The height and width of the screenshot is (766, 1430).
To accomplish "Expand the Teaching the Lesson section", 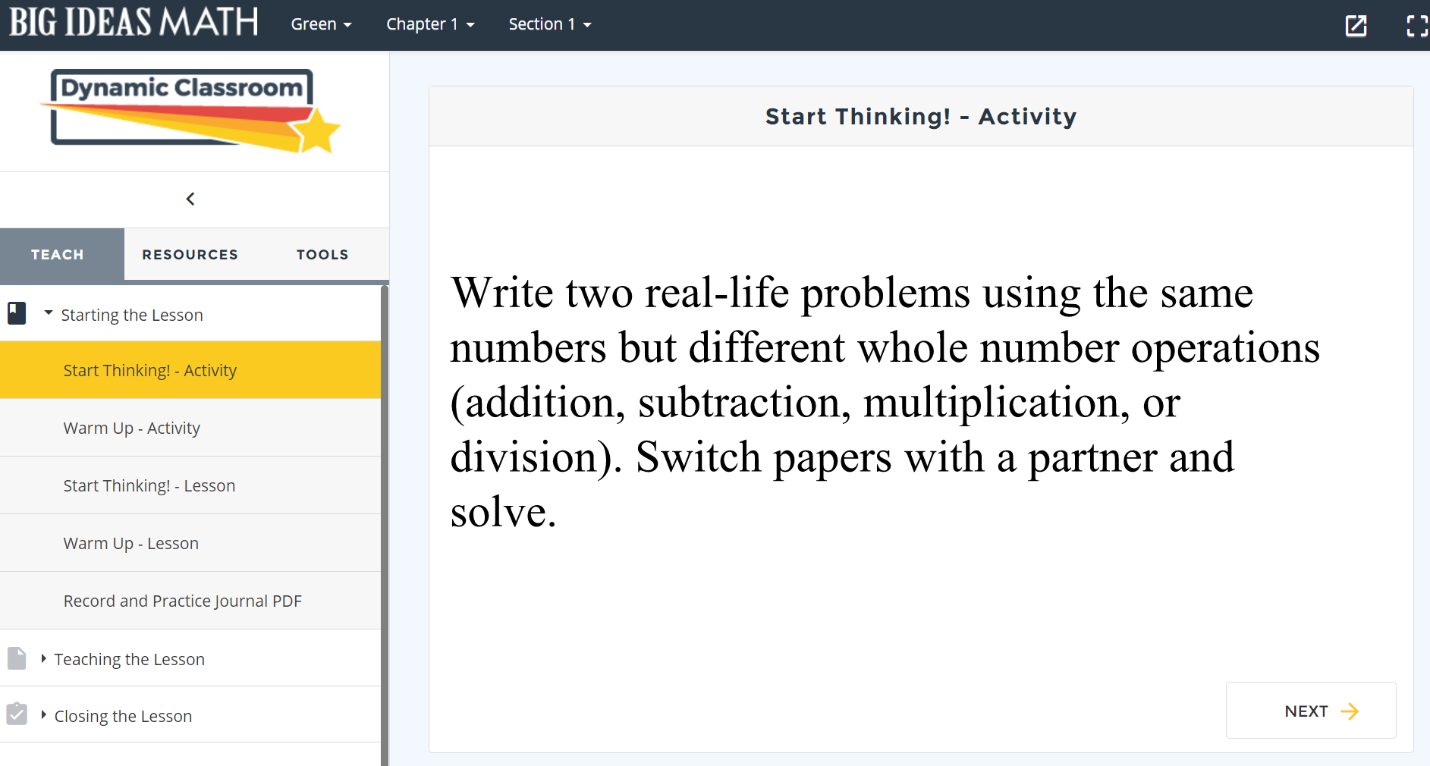I will pyautogui.click(x=128, y=659).
